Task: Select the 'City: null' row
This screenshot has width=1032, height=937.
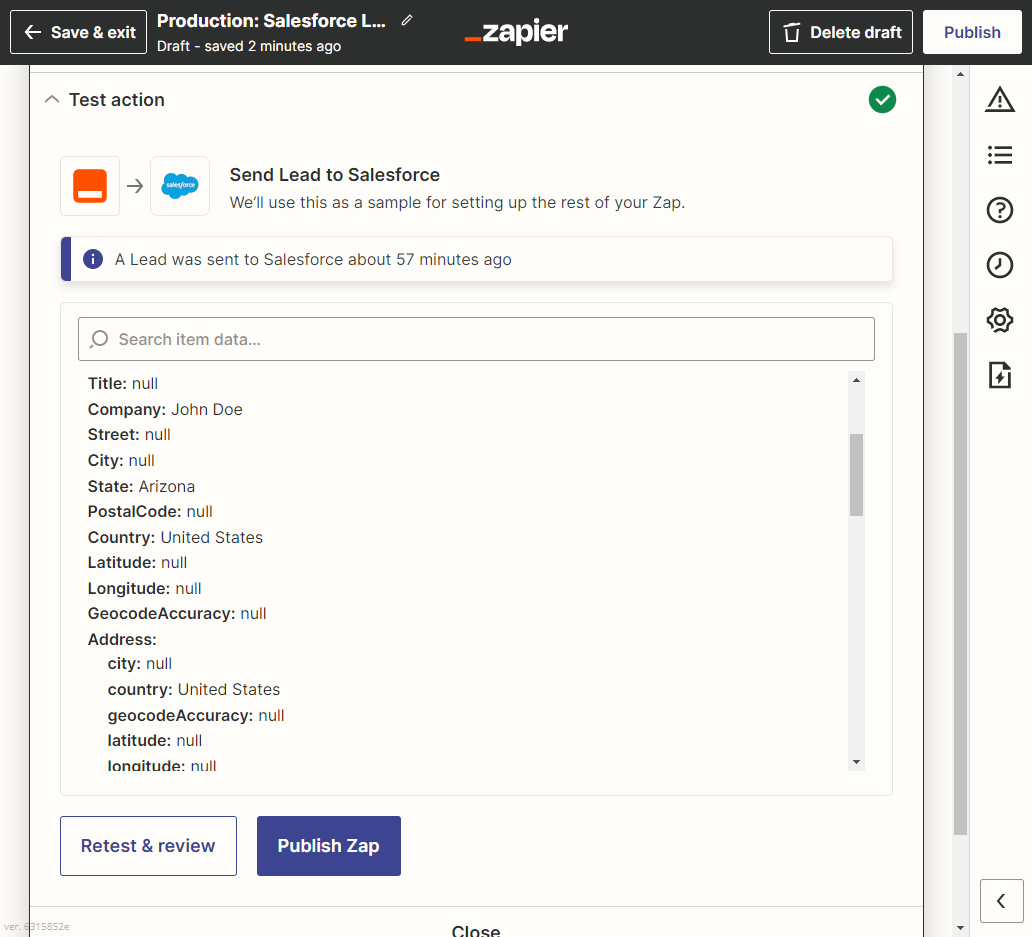Action: [x=121, y=461]
